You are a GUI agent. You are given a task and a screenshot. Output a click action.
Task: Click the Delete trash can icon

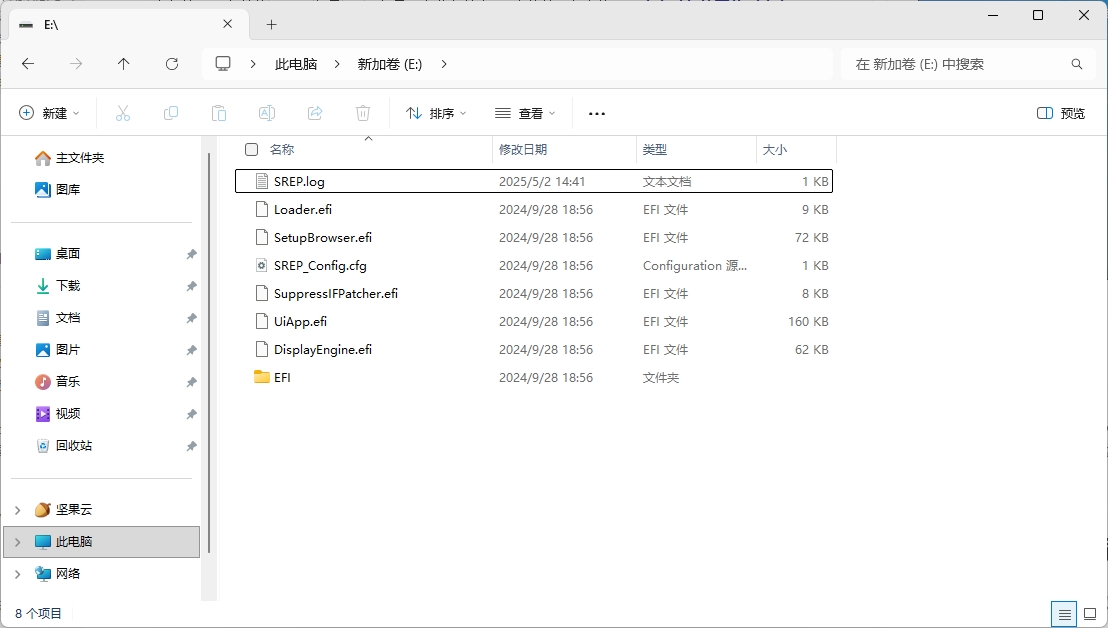pyautogui.click(x=363, y=113)
